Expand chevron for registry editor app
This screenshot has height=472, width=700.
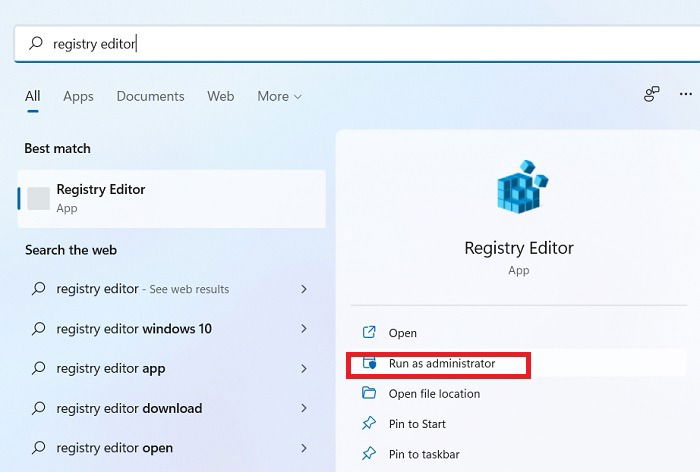tap(304, 368)
